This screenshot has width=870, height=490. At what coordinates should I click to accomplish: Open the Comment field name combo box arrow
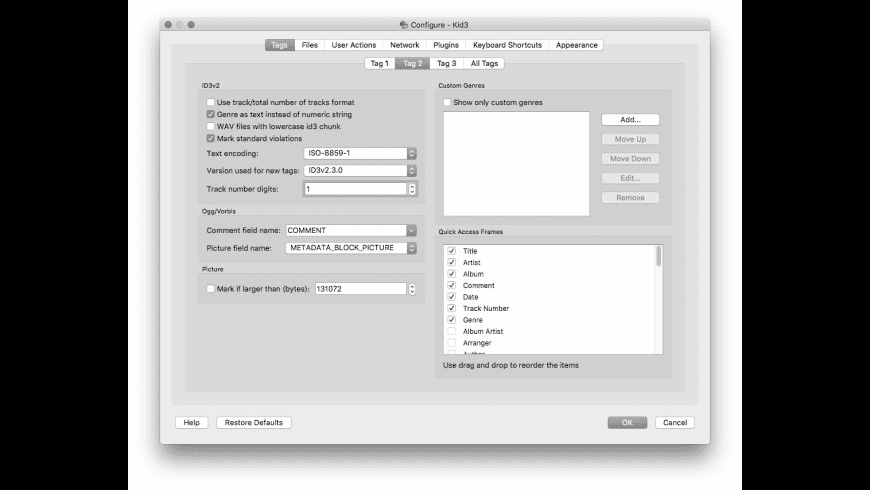[x=411, y=230]
